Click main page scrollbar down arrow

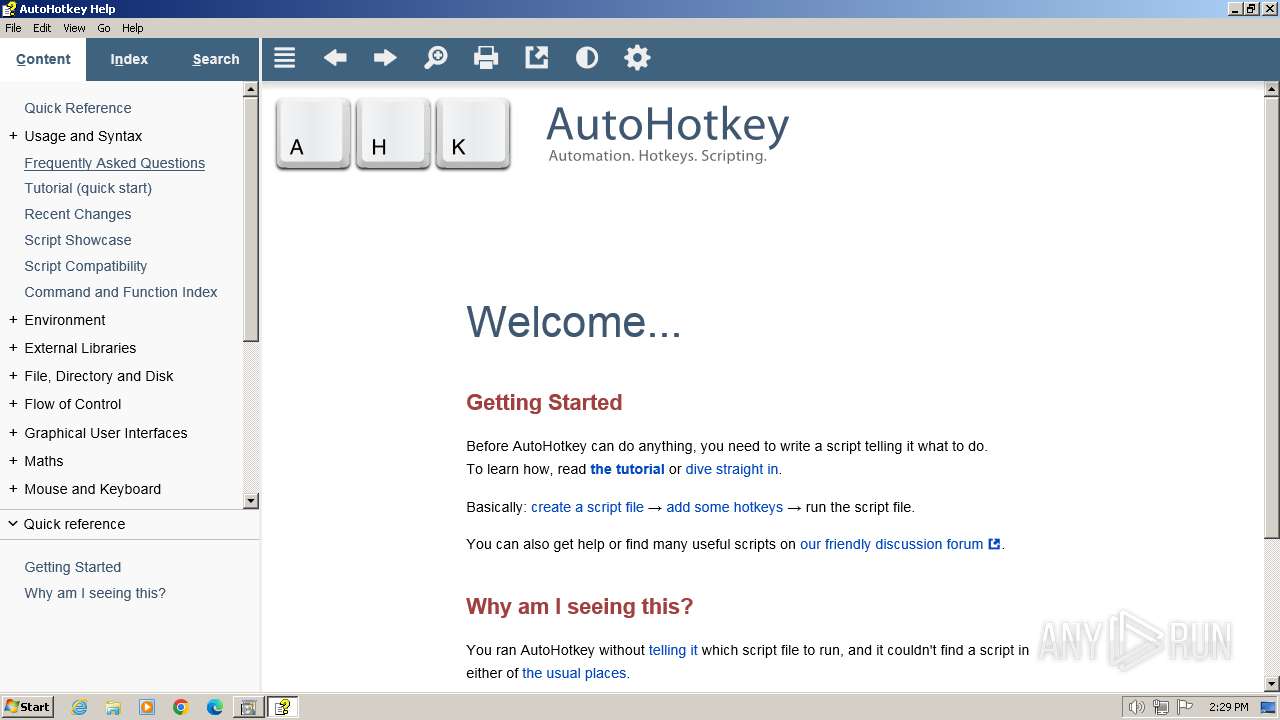coord(1272,684)
